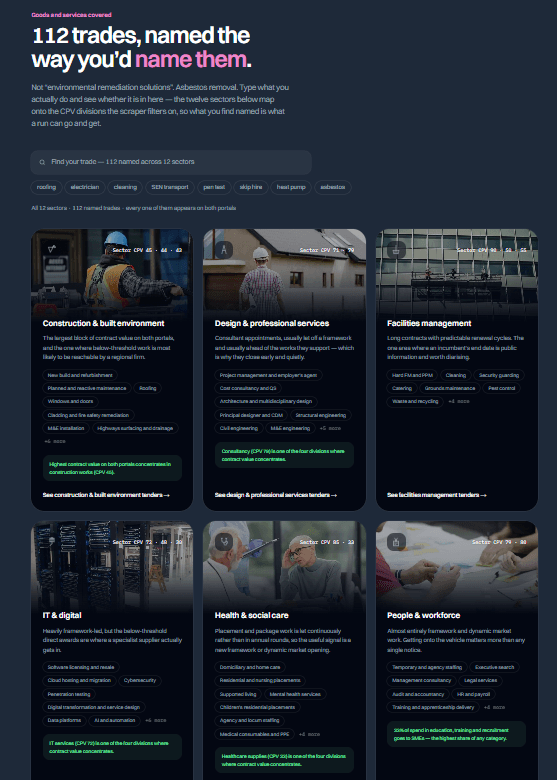Click the 'Cloud hosting and migration' tag
The image size is (557, 780).
80,680
